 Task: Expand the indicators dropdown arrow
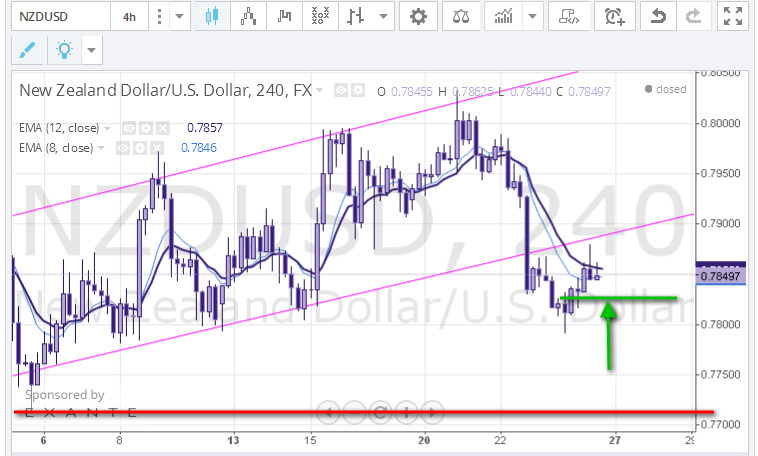click(x=532, y=16)
